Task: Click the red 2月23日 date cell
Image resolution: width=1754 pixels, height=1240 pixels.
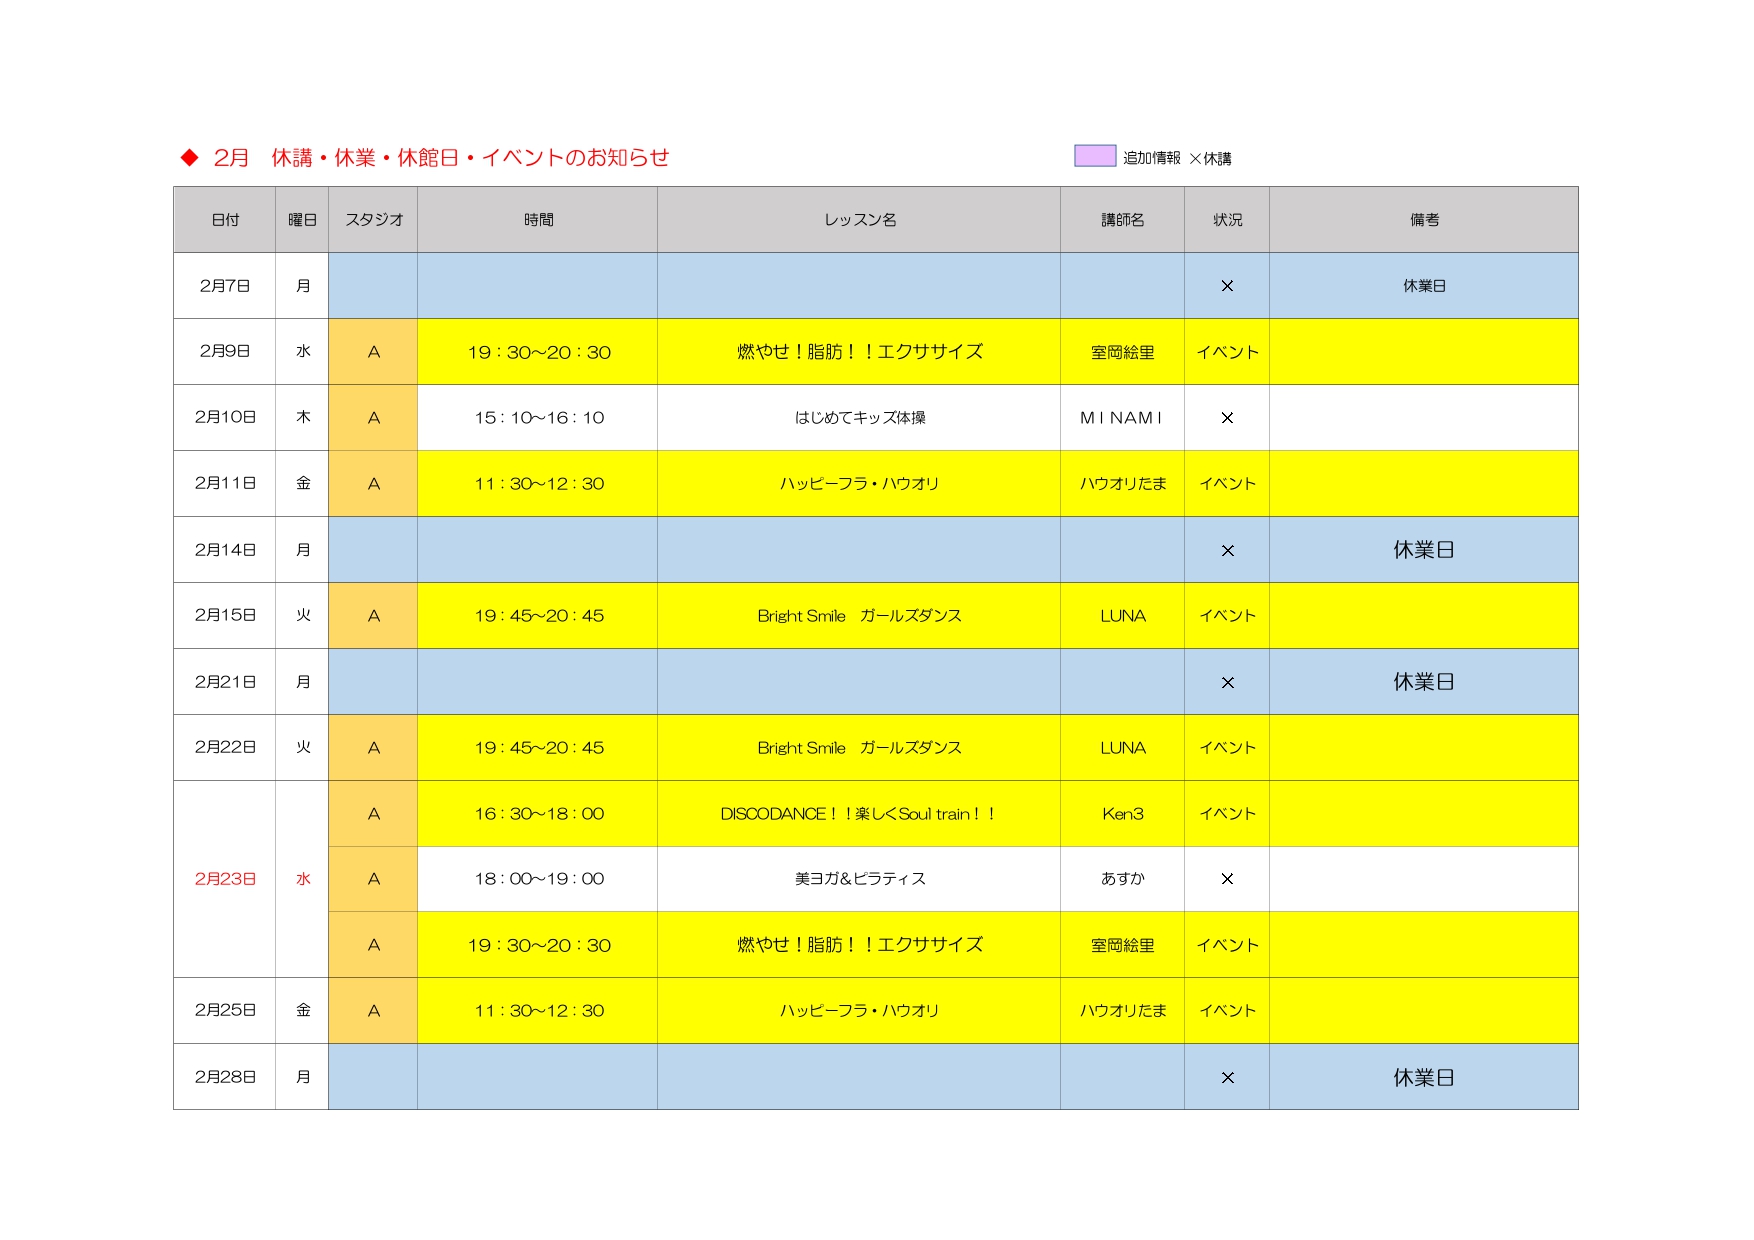Action: coord(225,879)
